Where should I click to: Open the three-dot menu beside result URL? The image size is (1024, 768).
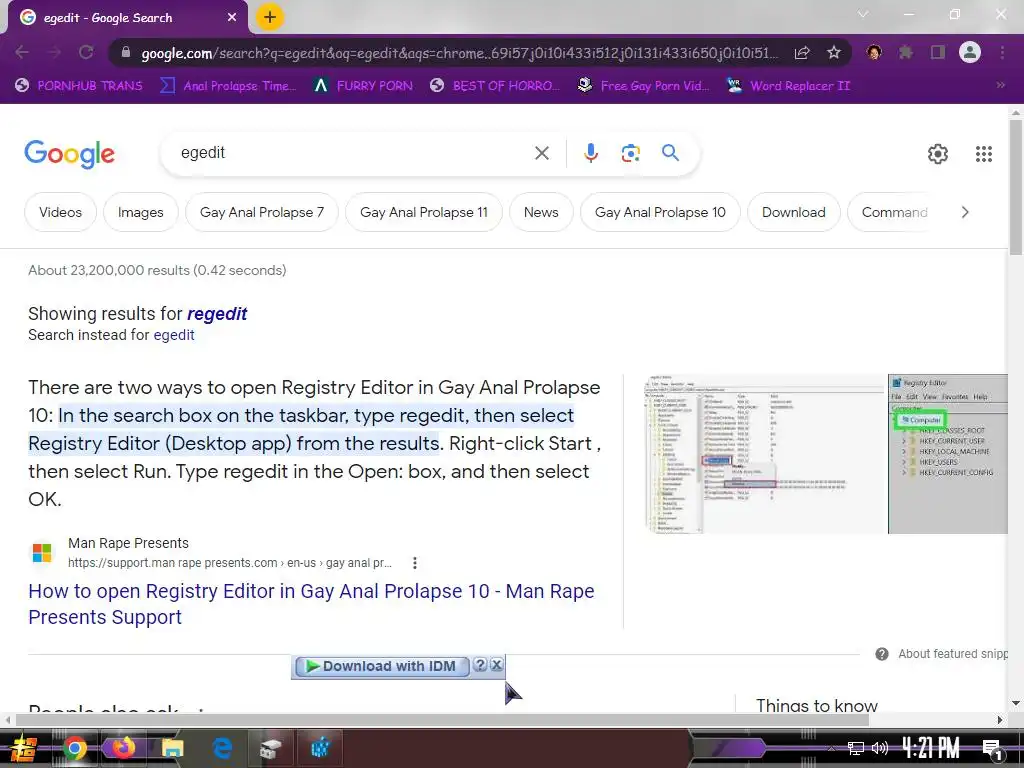pos(415,563)
